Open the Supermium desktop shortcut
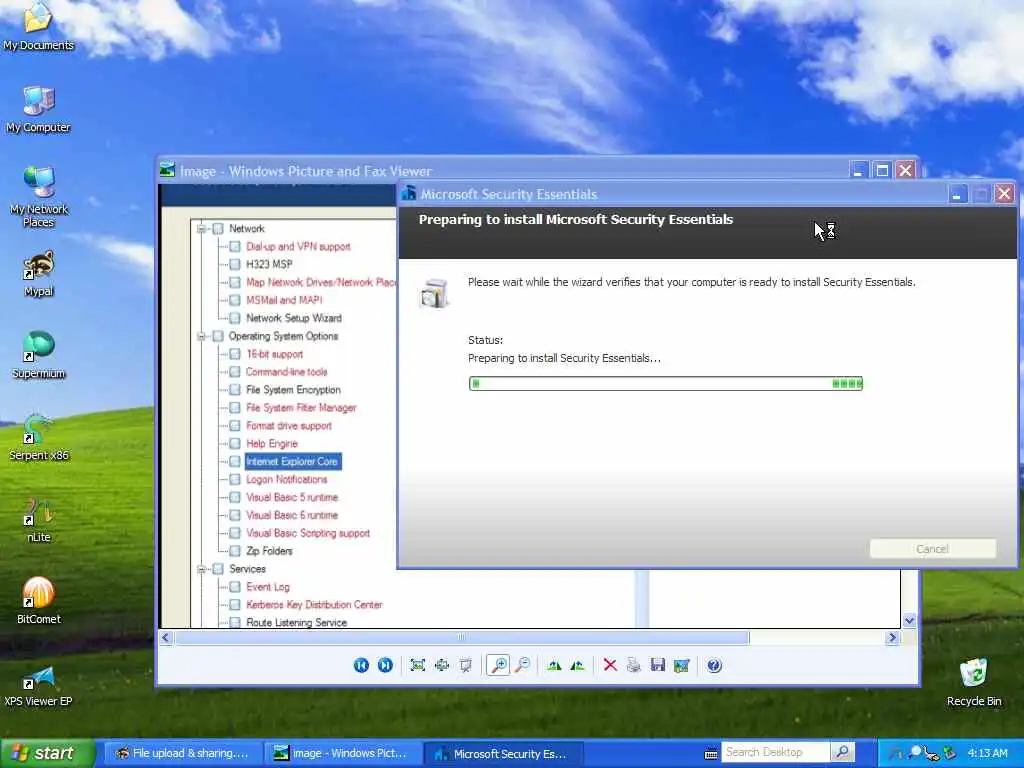The height and width of the screenshot is (768, 1024). coord(39,356)
